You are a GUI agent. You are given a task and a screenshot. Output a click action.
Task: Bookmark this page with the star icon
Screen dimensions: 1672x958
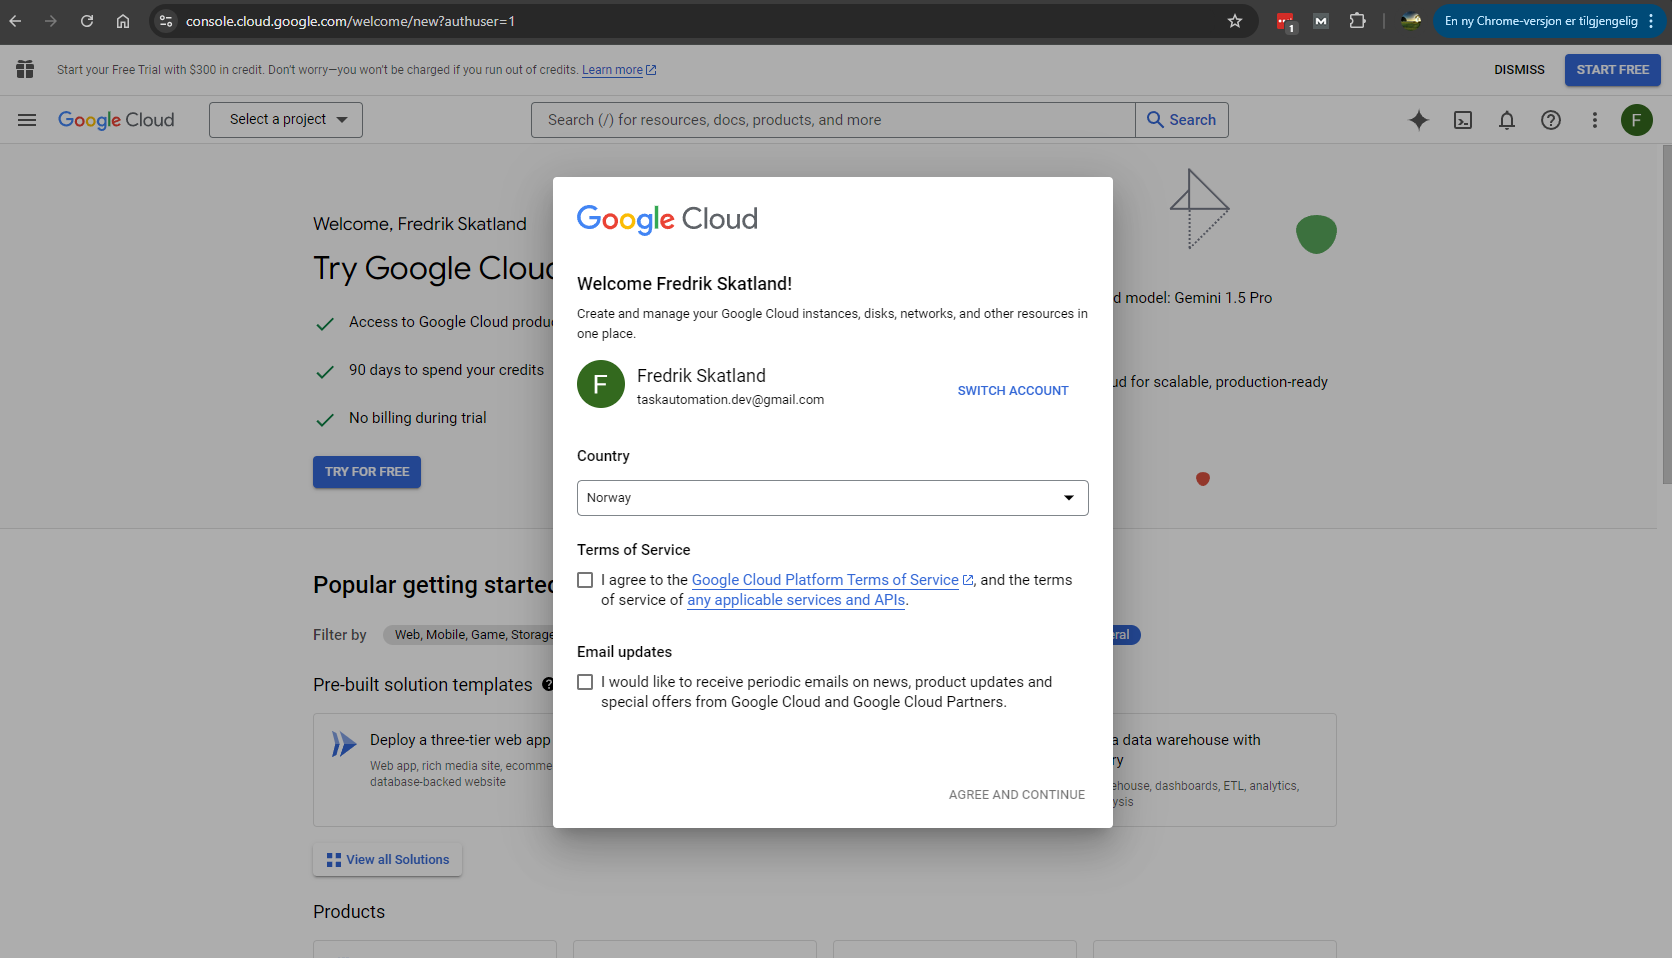(x=1235, y=21)
